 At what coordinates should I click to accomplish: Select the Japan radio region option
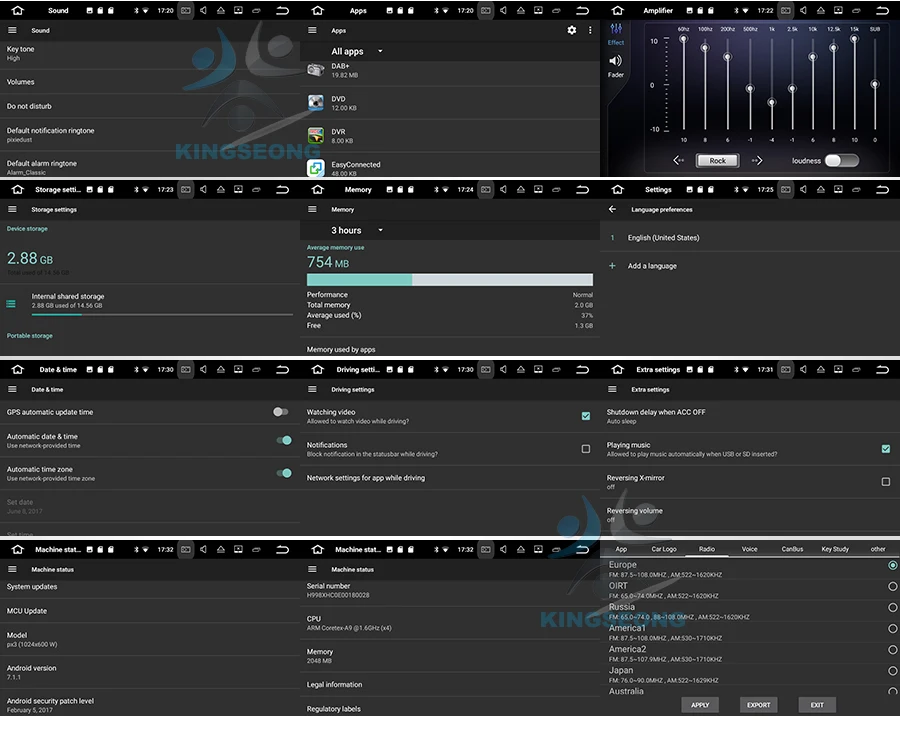click(893, 670)
